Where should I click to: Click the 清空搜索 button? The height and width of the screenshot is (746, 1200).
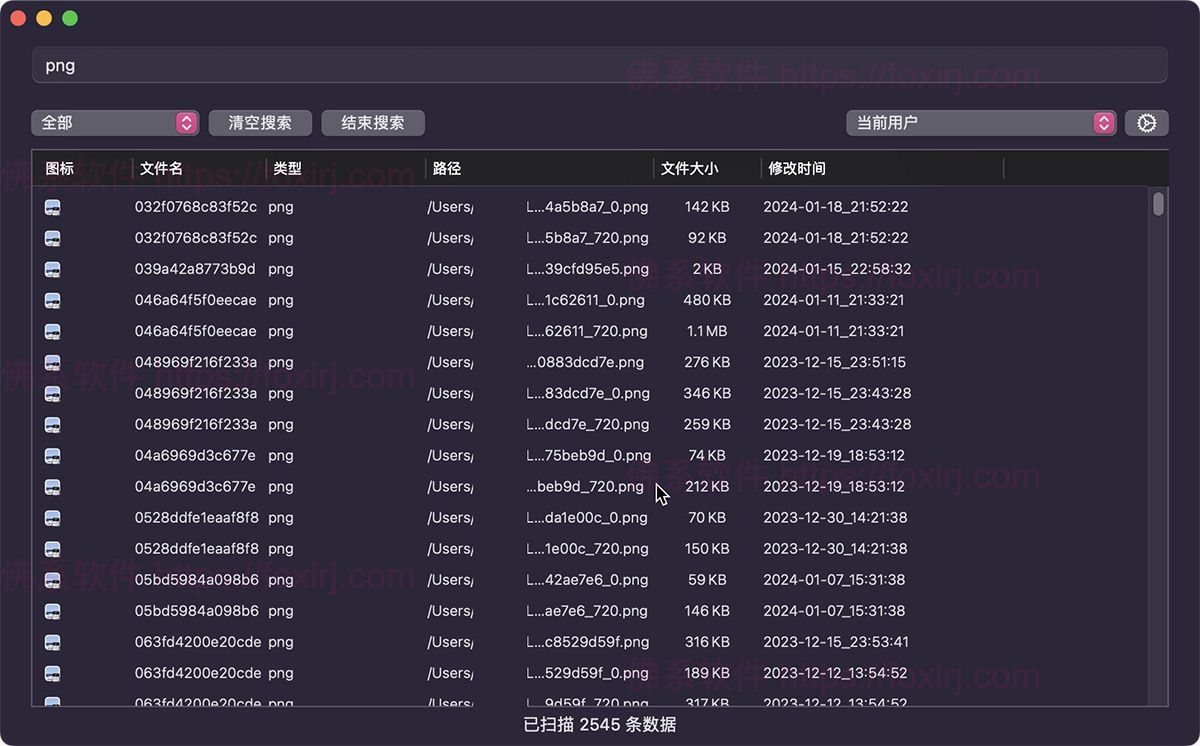click(260, 123)
